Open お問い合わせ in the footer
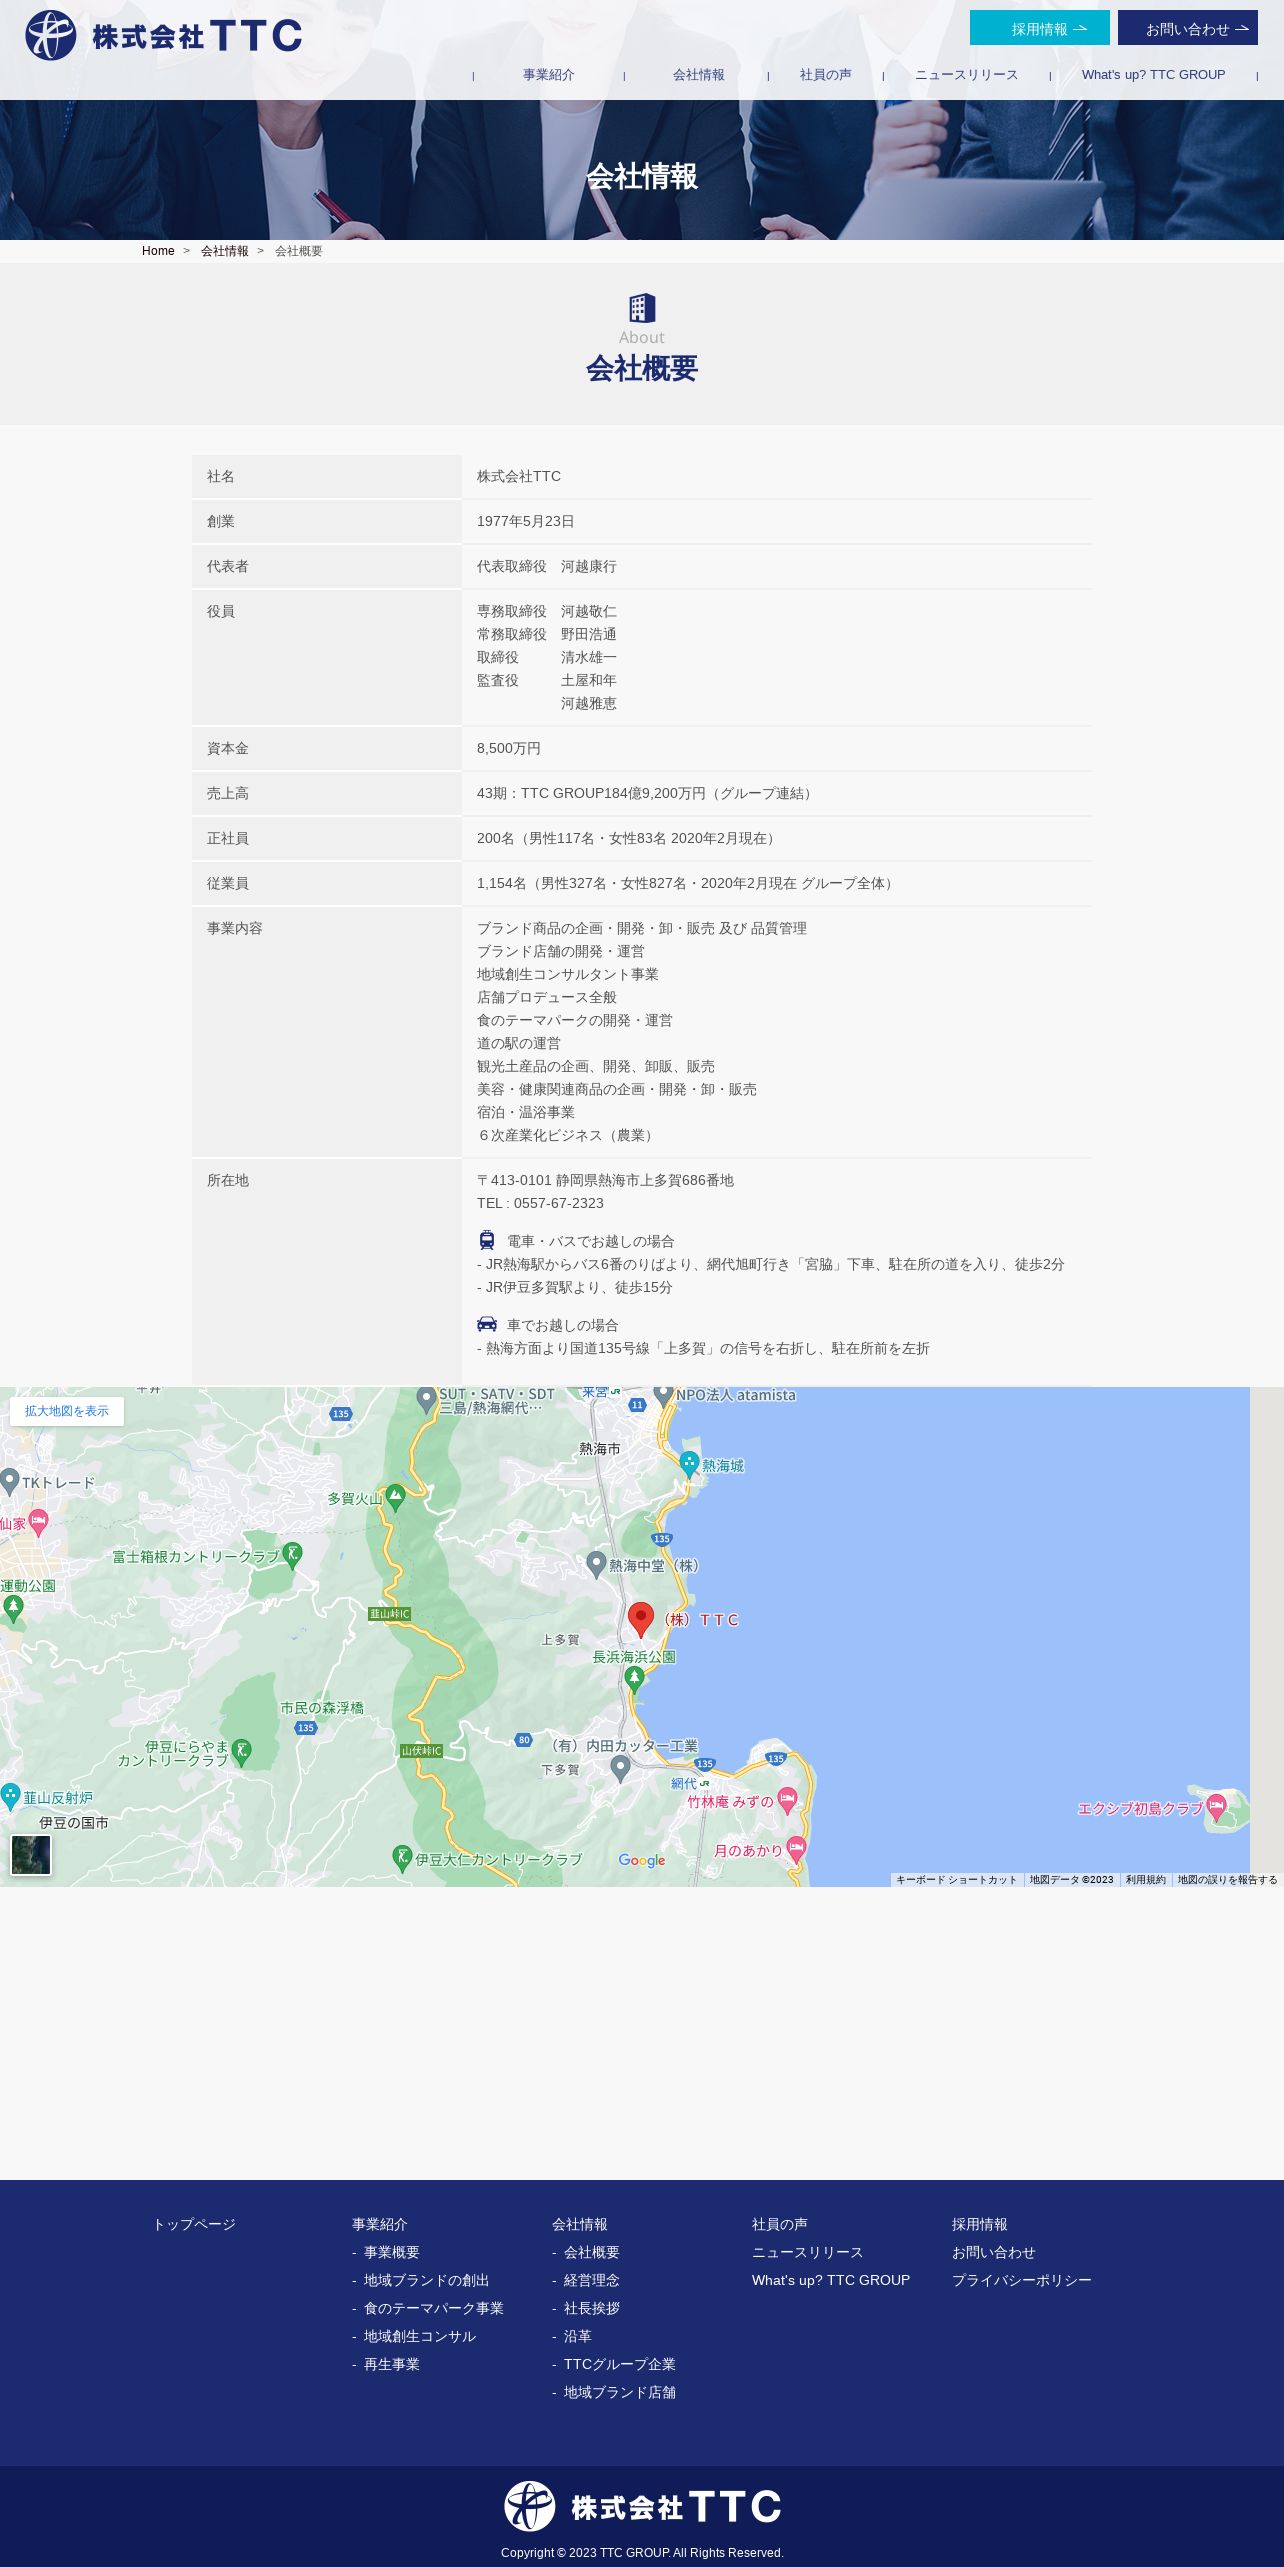Screen dimensions: 1284x2567 994,2252
